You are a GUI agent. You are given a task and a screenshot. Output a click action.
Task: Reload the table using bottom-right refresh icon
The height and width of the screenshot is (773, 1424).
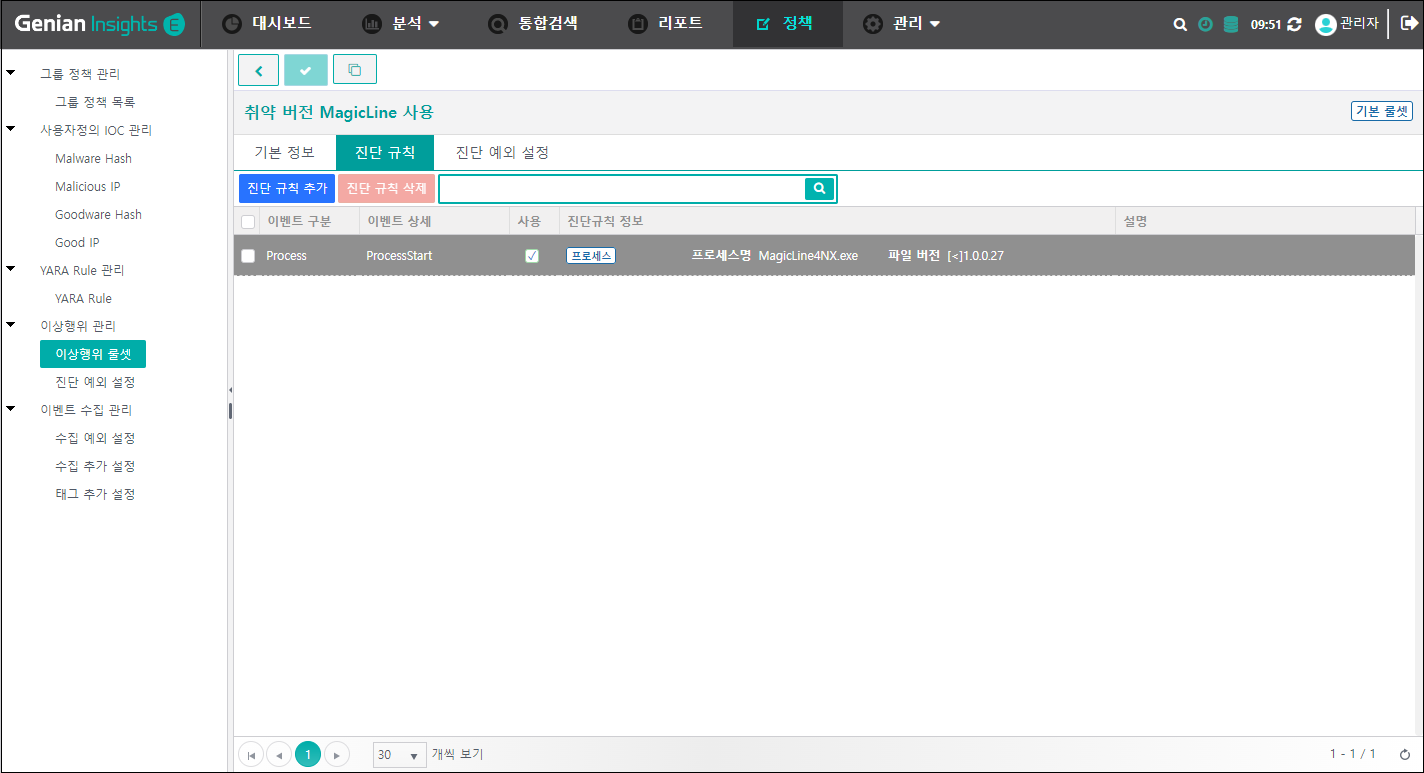click(x=1405, y=754)
